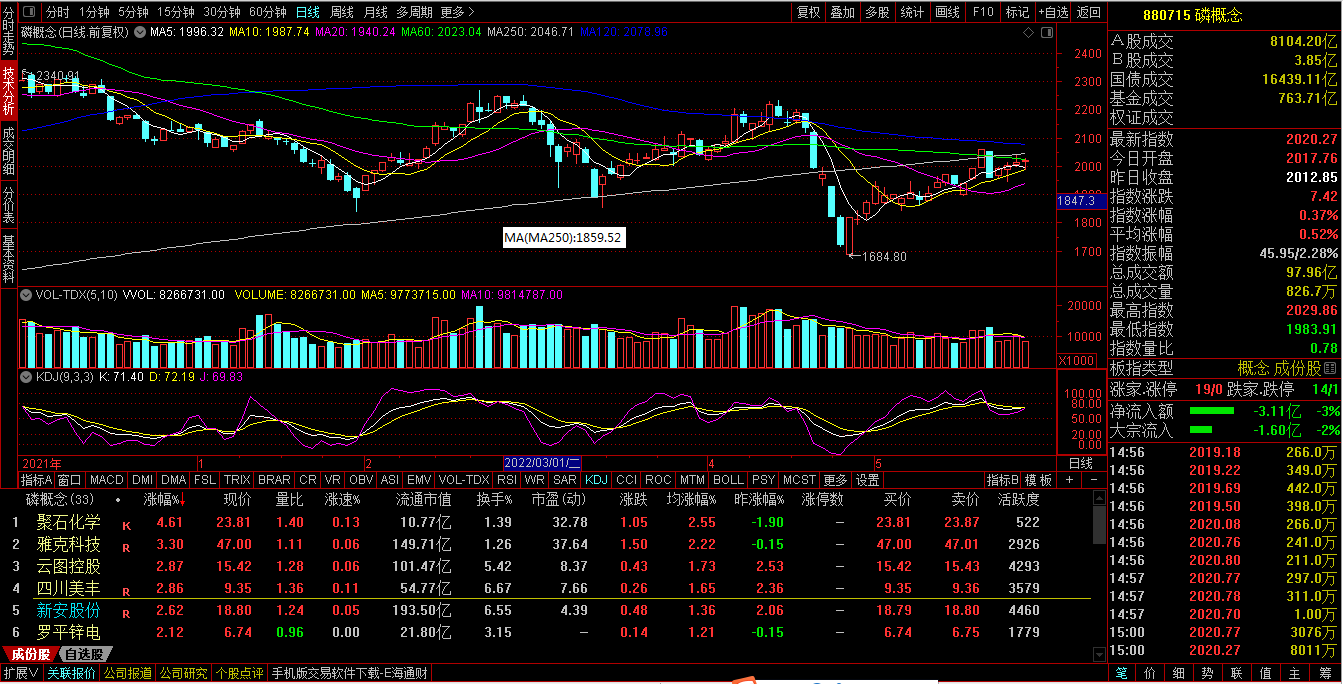Image resolution: width=1343 pixels, height=684 pixels.
Task: Switch chart to 分时 period
Action: coord(57,12)
